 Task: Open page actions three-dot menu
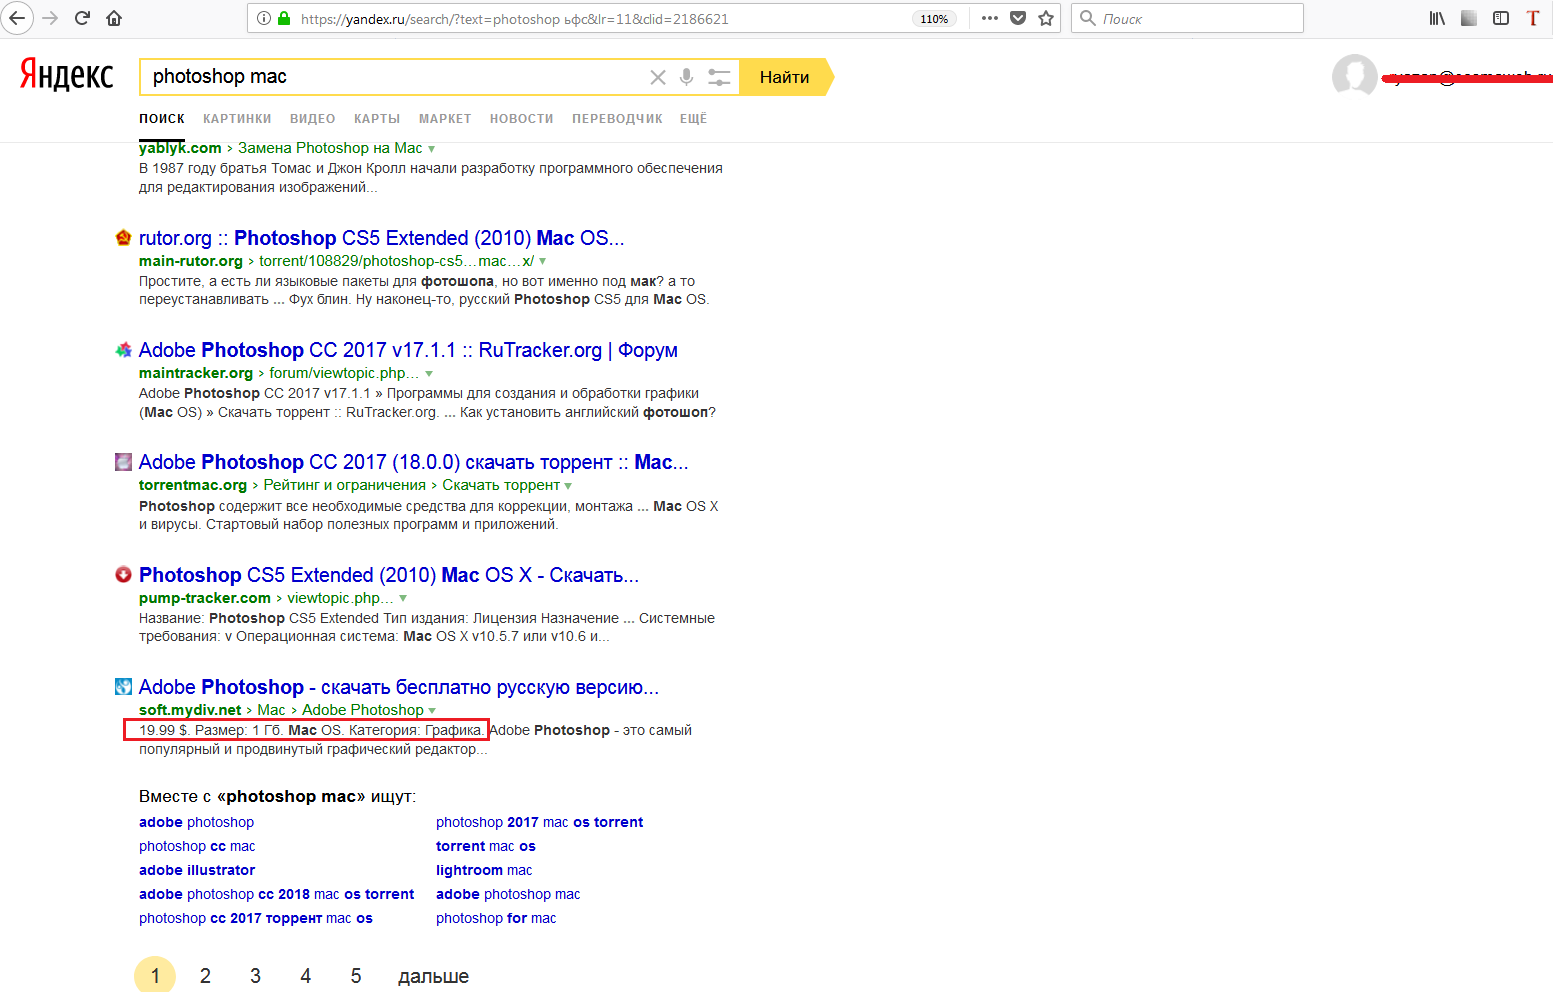pyautogui.click(x=990, y=18)
